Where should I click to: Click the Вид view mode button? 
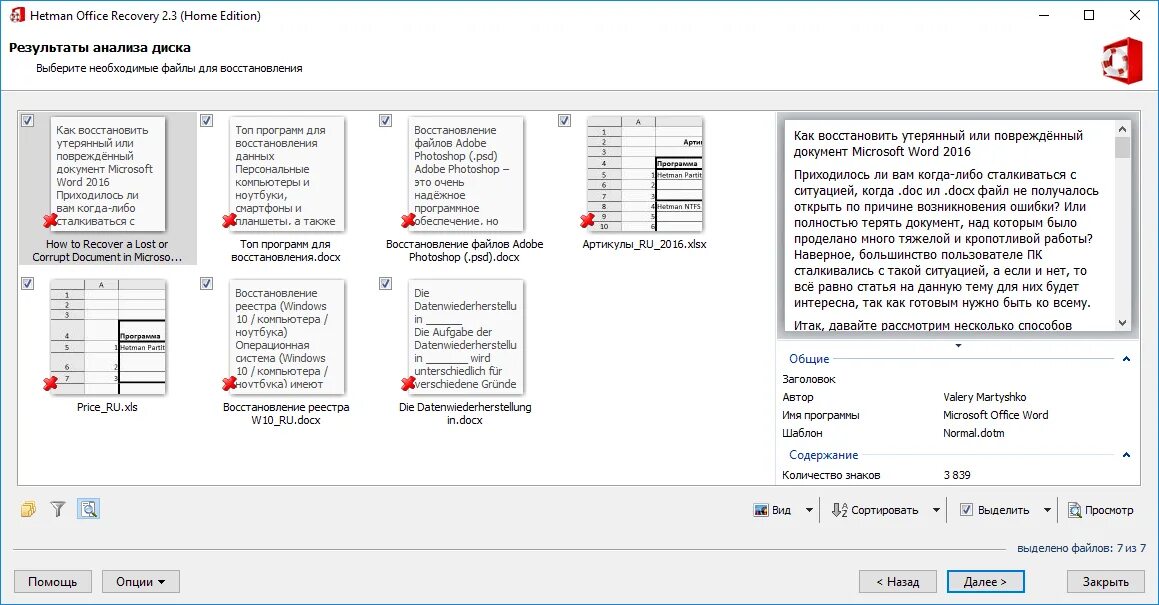point(773,510)
